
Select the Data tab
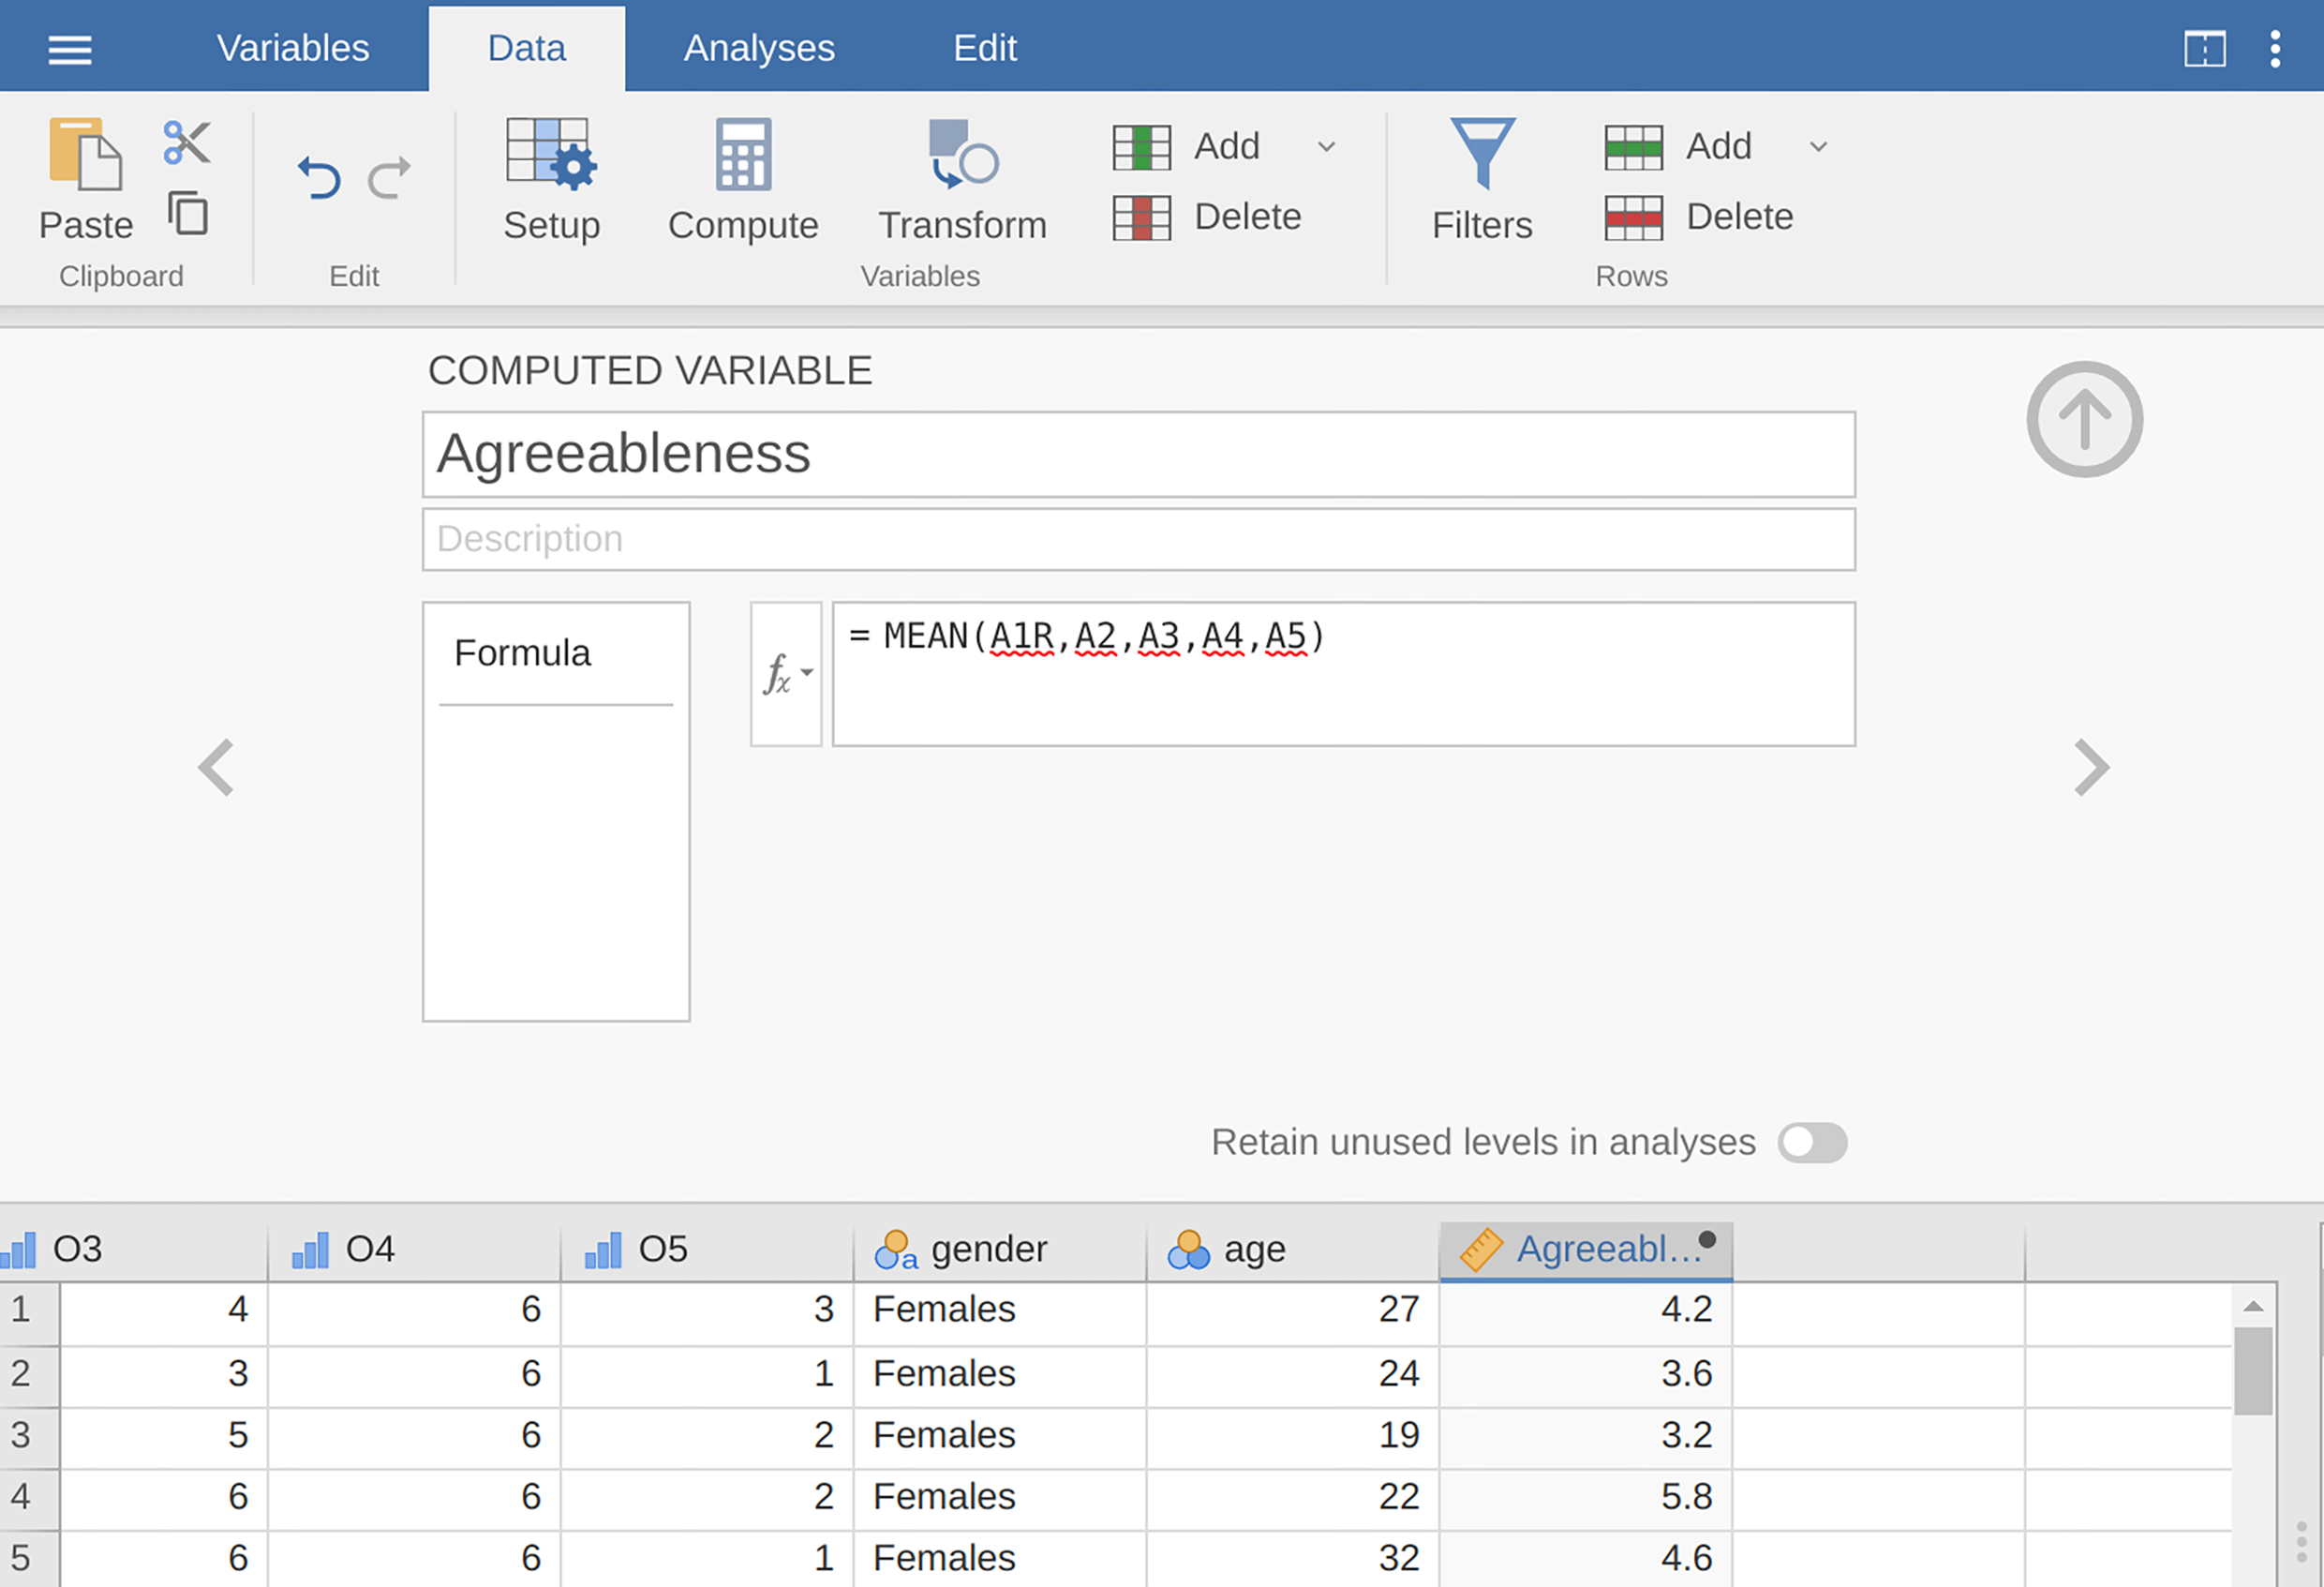pos(527,48)
